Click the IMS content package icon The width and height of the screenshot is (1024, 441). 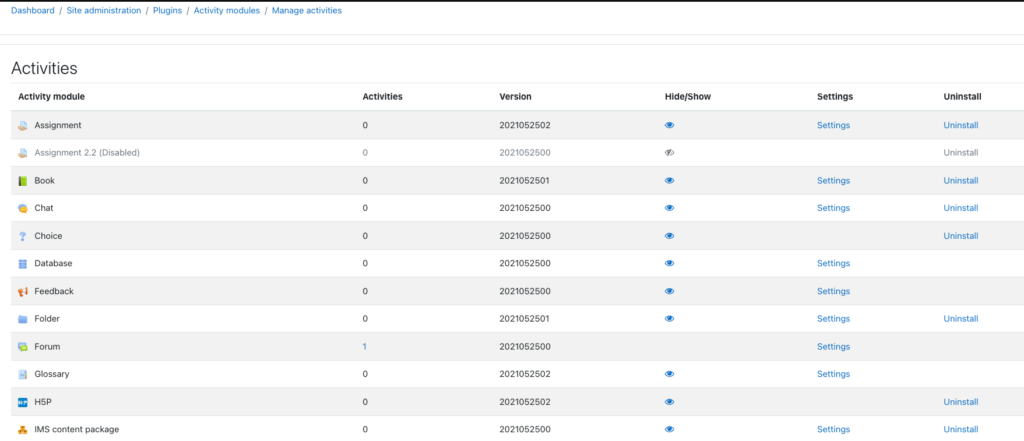(x=22, y=430)
